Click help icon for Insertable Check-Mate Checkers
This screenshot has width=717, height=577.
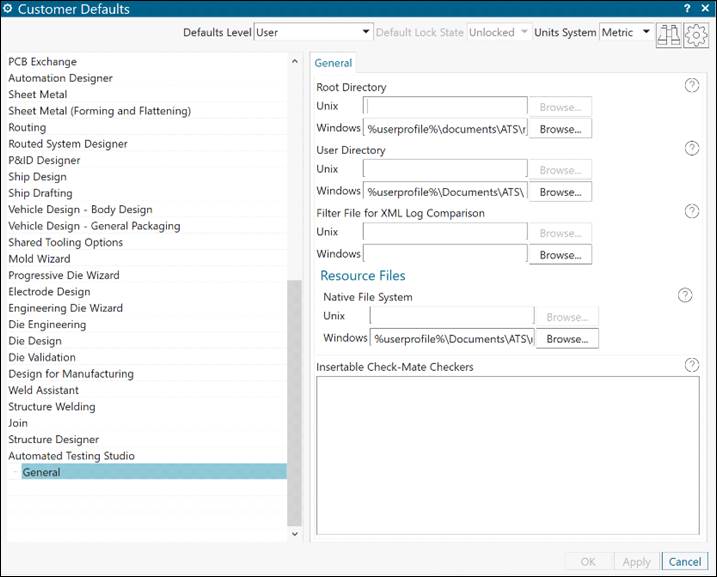click(691, 365)
